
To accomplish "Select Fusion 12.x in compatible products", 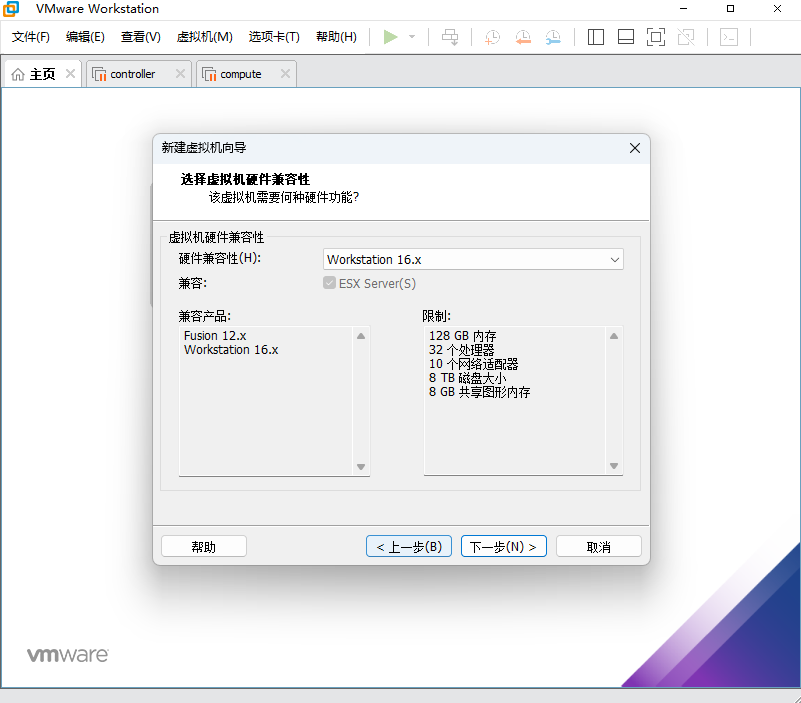I will (x=215, y=336).
